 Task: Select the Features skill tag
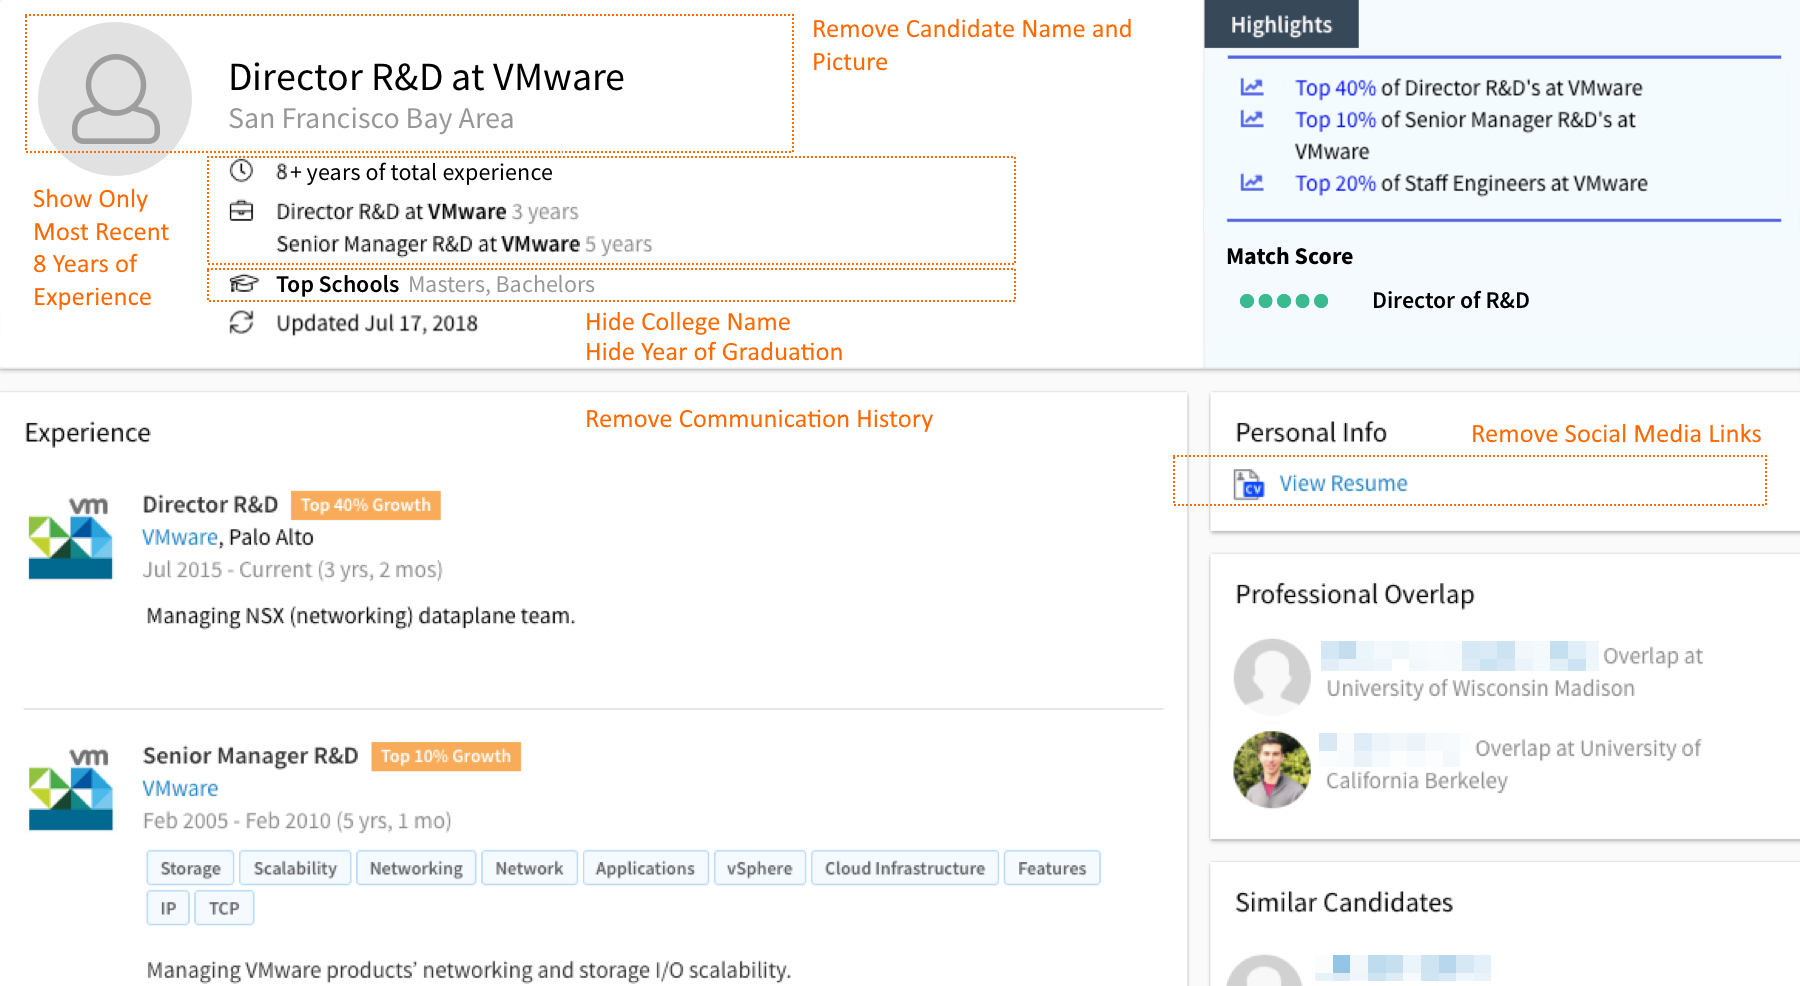tap(1052, 868)
